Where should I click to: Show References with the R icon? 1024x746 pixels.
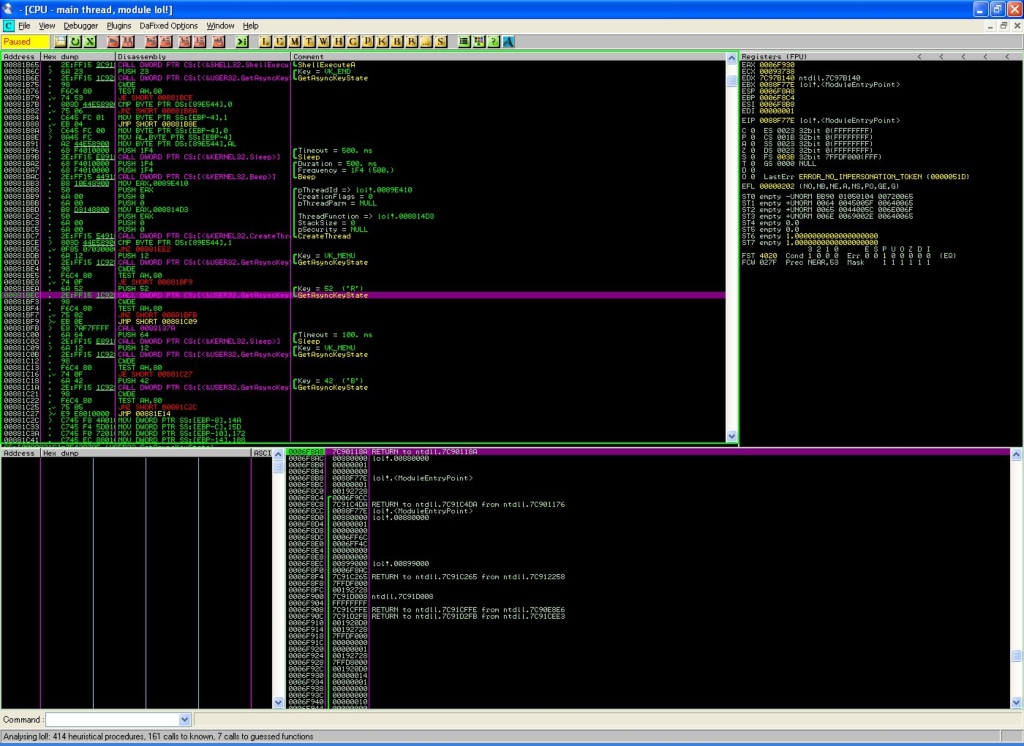pos(412,42)
